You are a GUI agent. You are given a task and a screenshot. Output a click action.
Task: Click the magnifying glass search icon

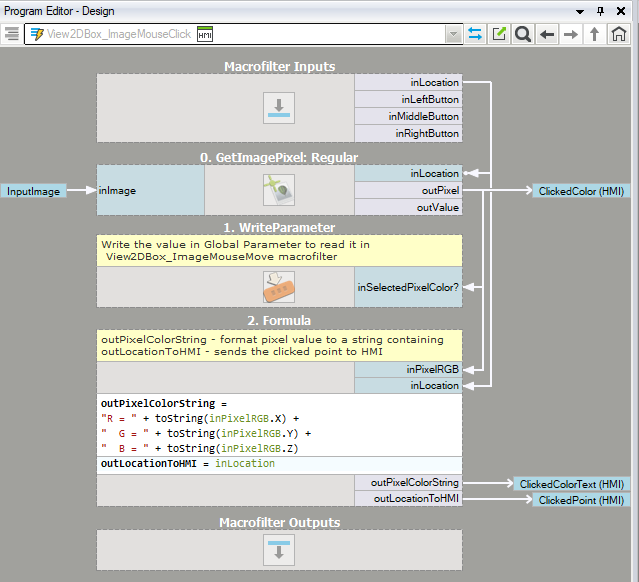(523, 34)
